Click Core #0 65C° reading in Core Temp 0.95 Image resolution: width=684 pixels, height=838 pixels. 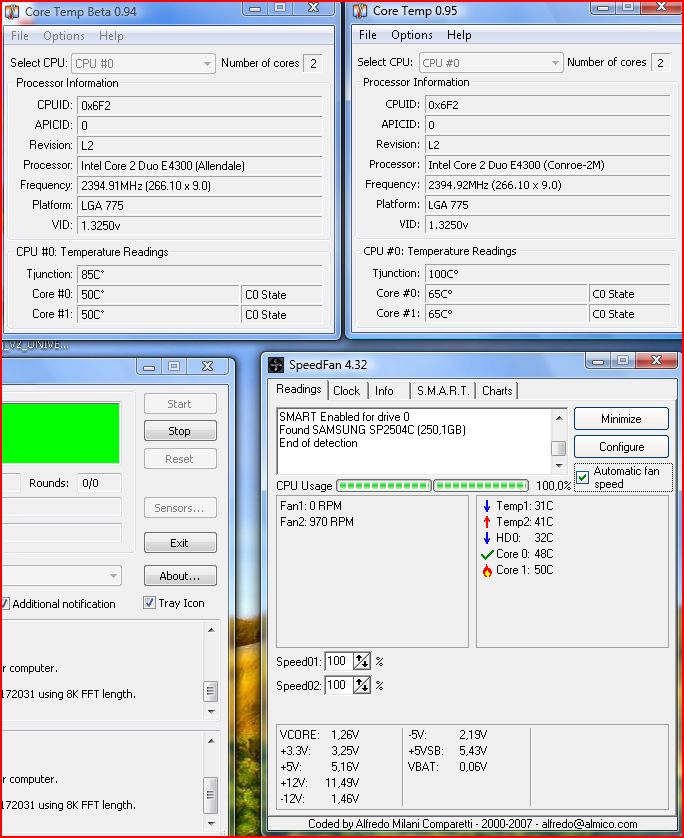pos(507,294)
